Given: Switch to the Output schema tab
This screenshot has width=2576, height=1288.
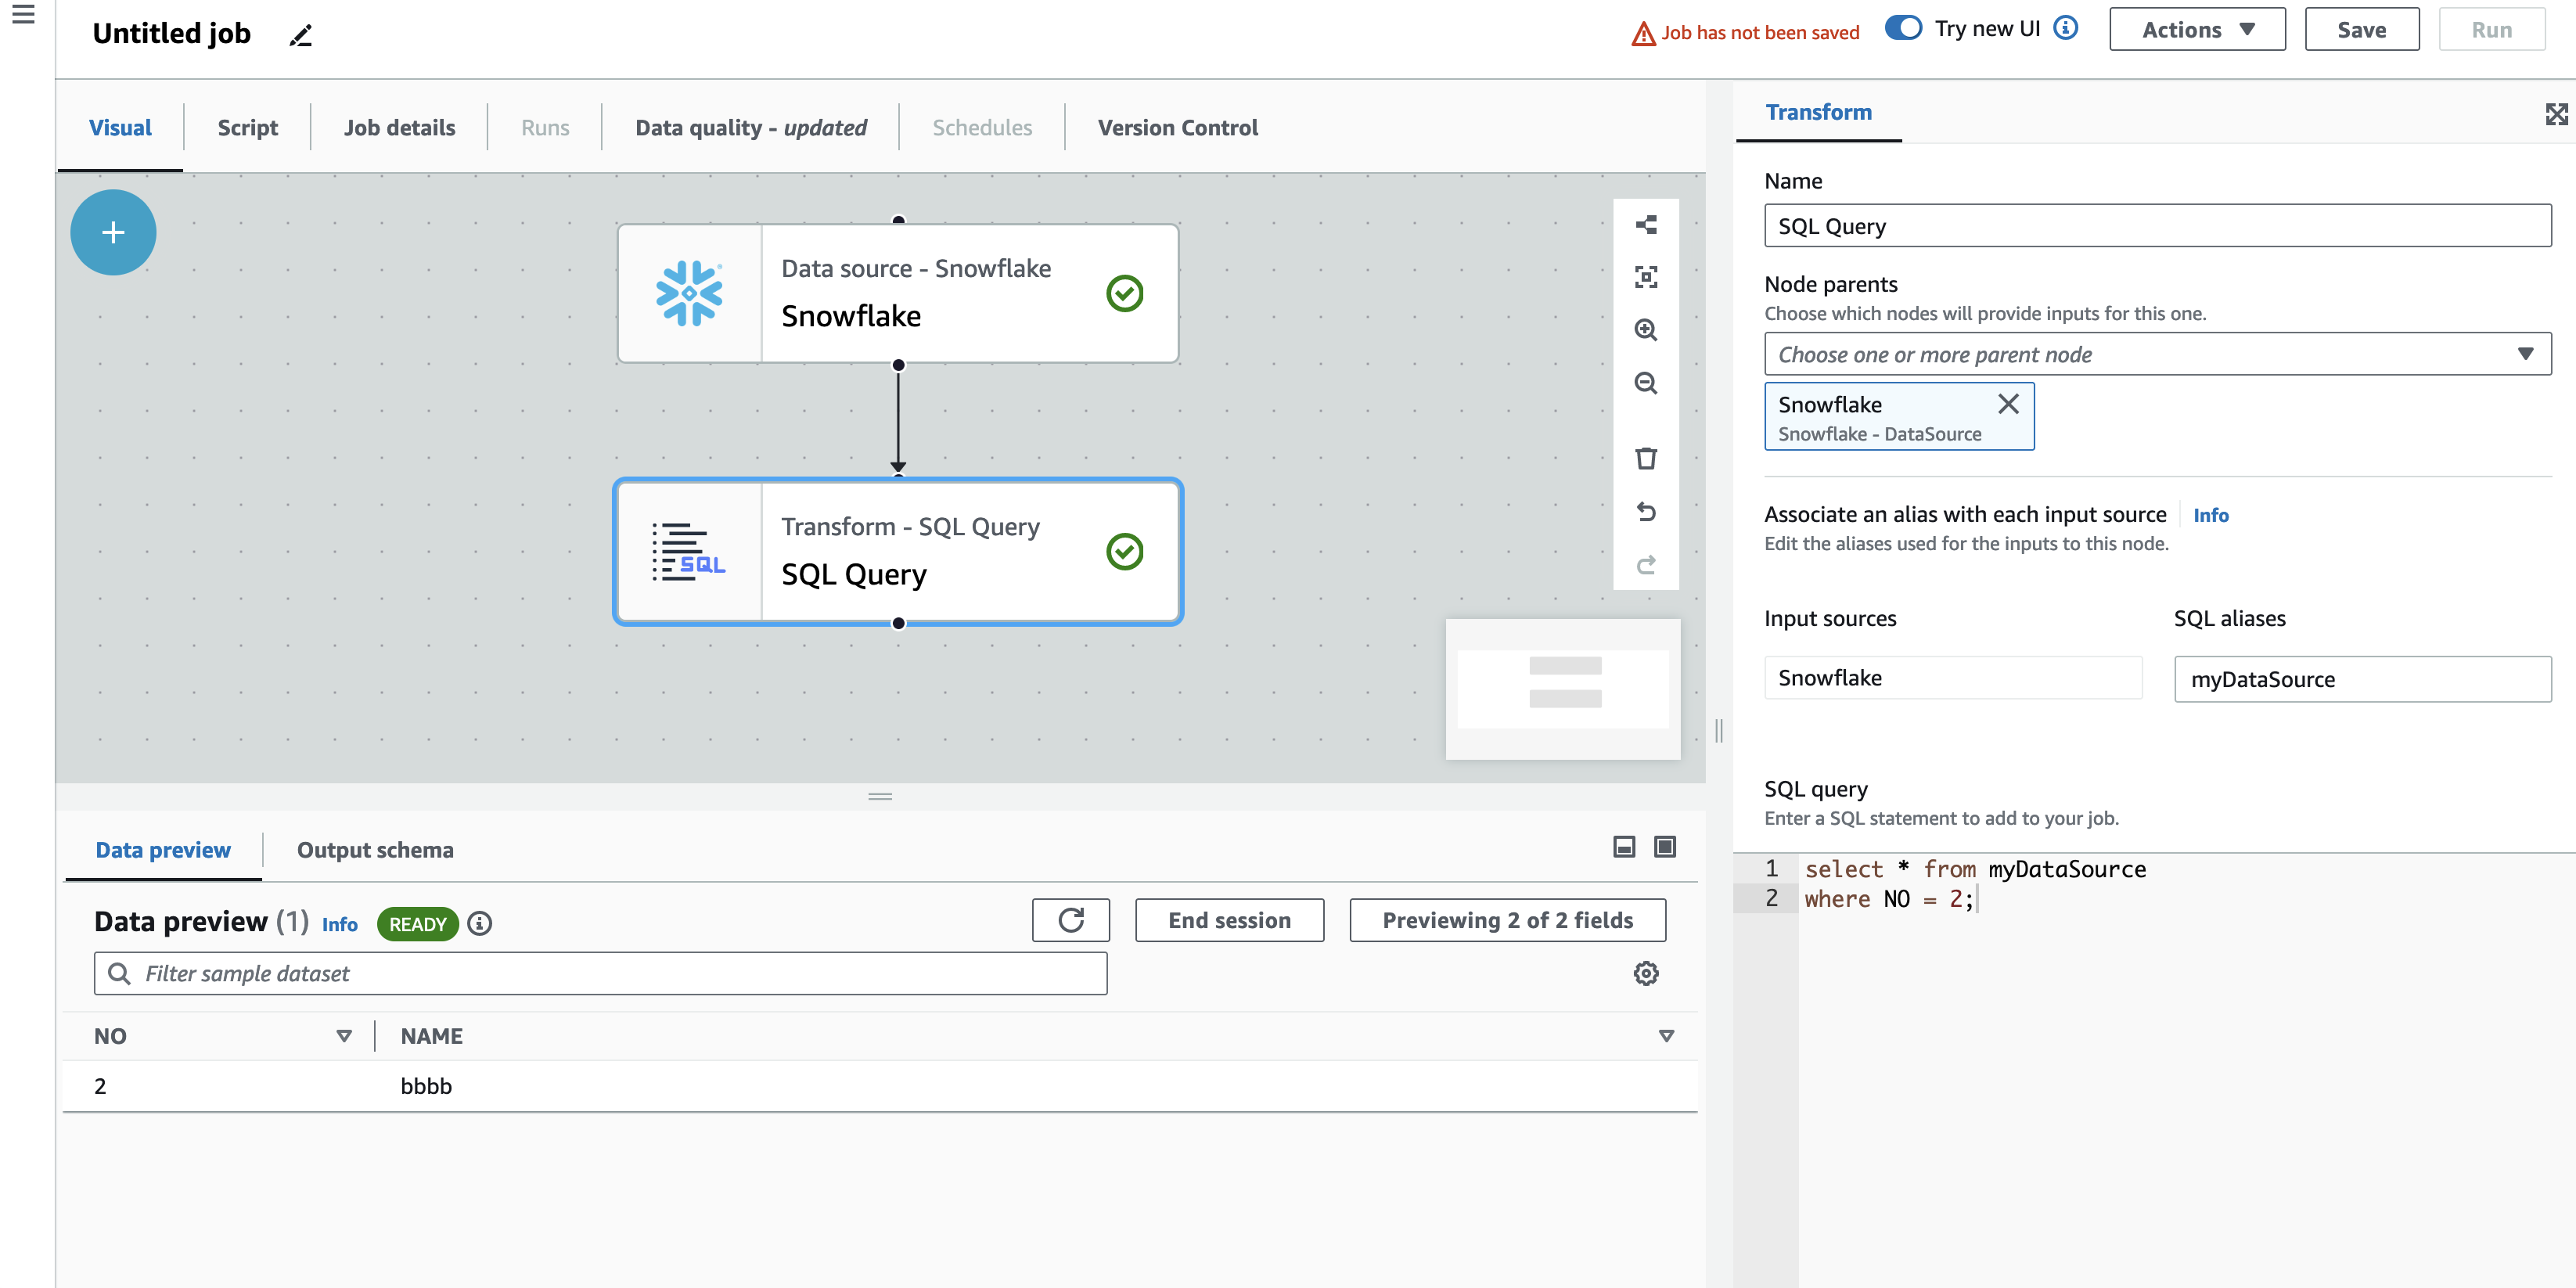Looking at the screenshot, I should click(x=375, y=849).
